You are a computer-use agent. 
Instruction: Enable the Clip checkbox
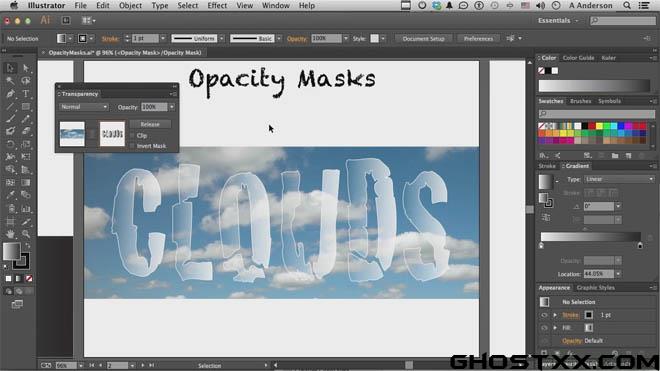[x=133, y=136]
